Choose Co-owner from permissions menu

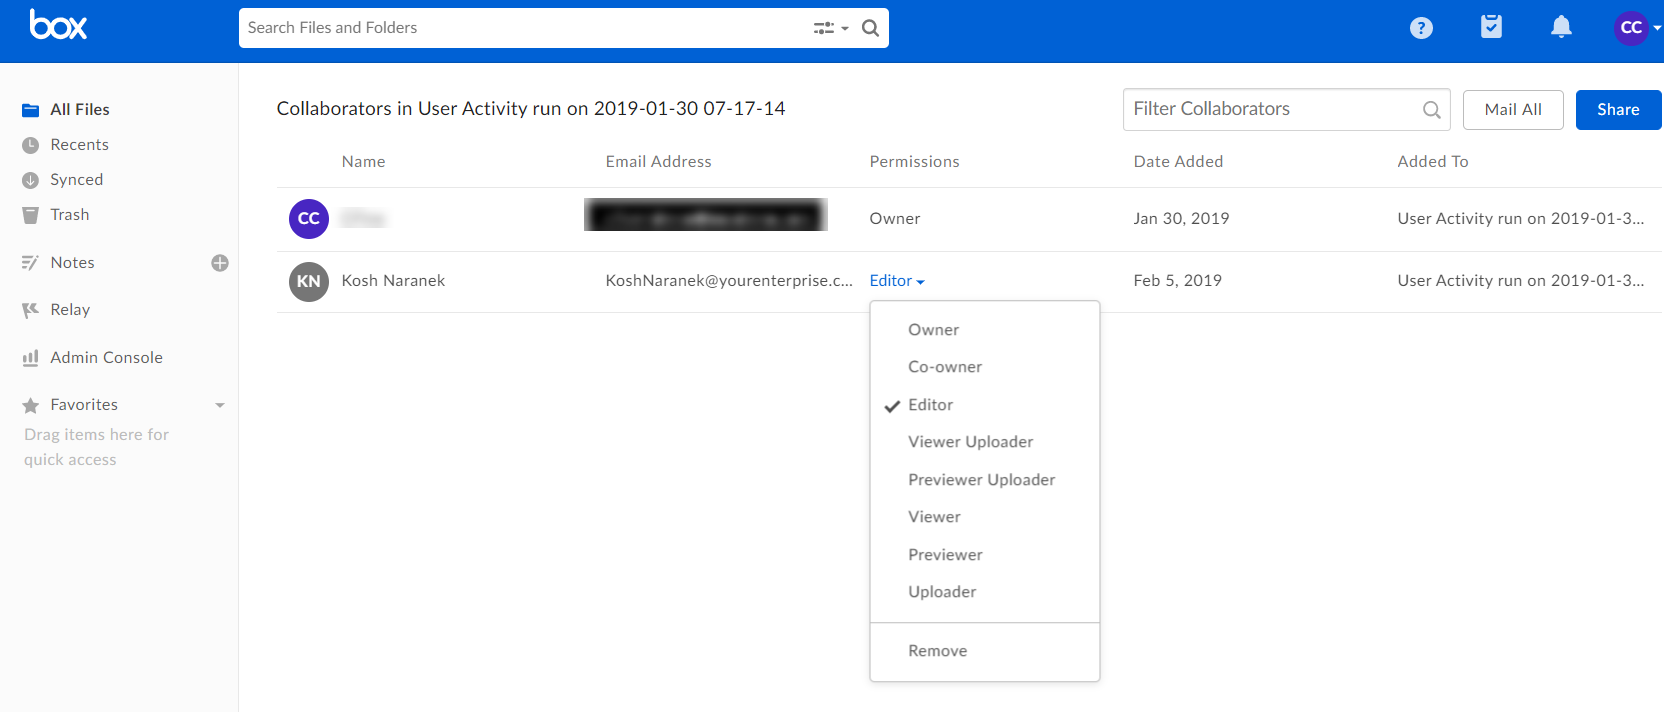click(944, 367)
